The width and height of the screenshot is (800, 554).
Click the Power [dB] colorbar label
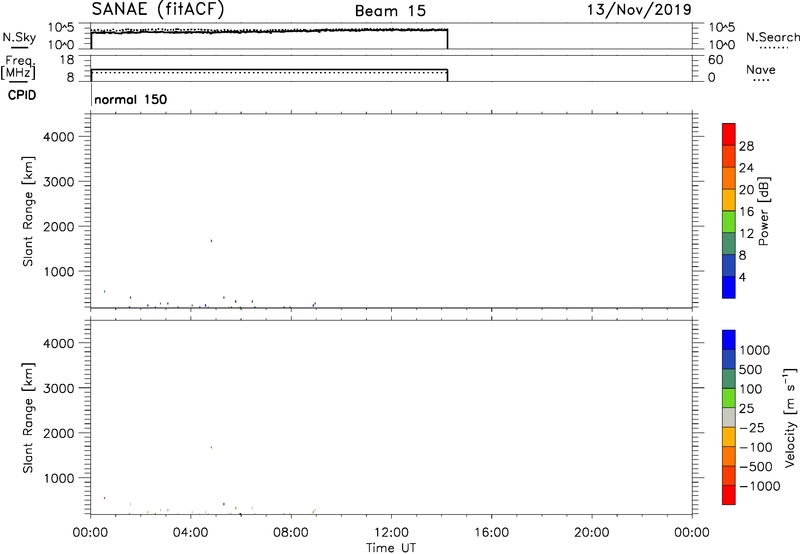point(763,211)
